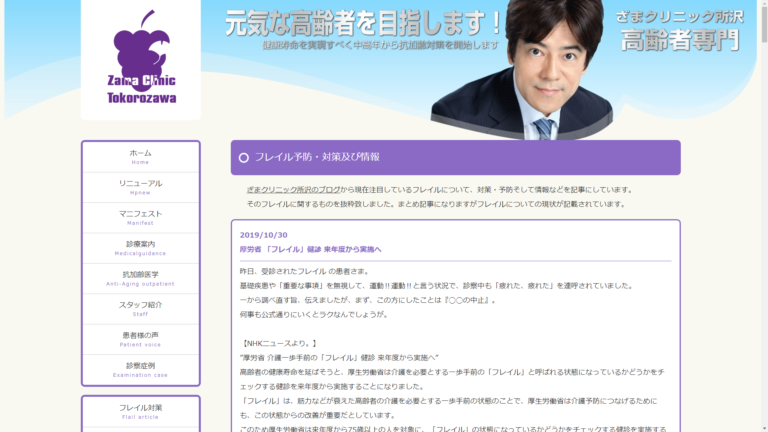Select 抗加齢医学 Anti-Aging outpatient menu
768x432 pixels.
pyautogui.click(x=140, y=278)
